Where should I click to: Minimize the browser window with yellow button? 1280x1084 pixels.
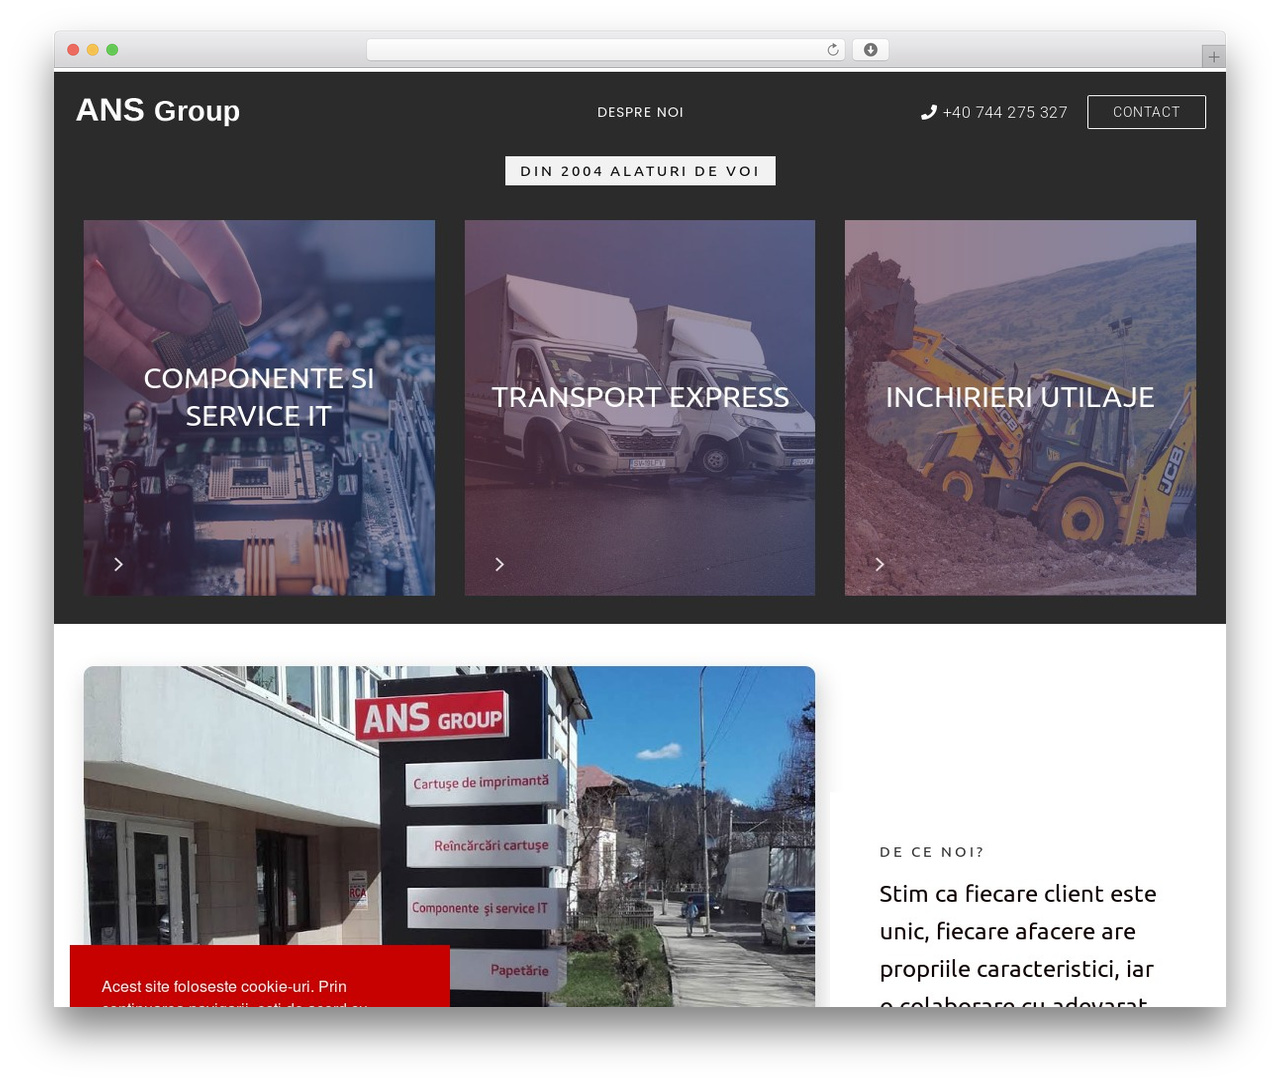click(x=92, y=50)
